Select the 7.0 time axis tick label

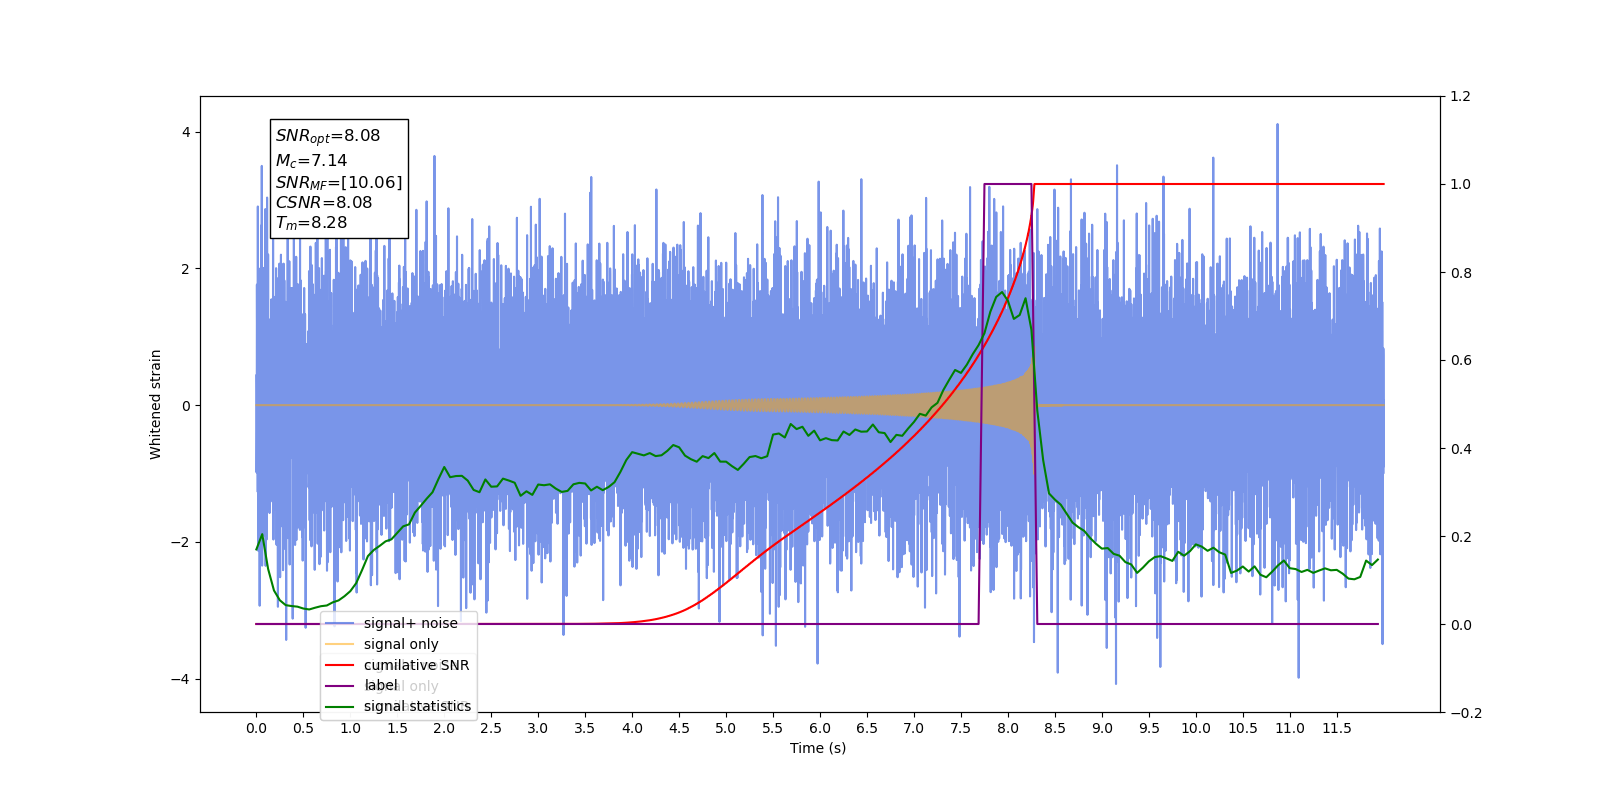point(914,728)
